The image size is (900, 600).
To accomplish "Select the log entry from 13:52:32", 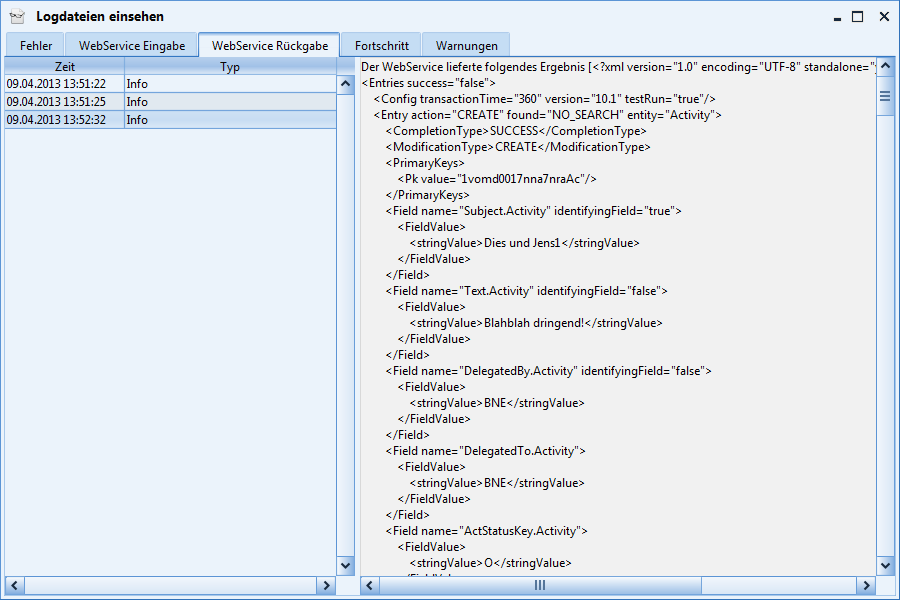I will [63, 120].
